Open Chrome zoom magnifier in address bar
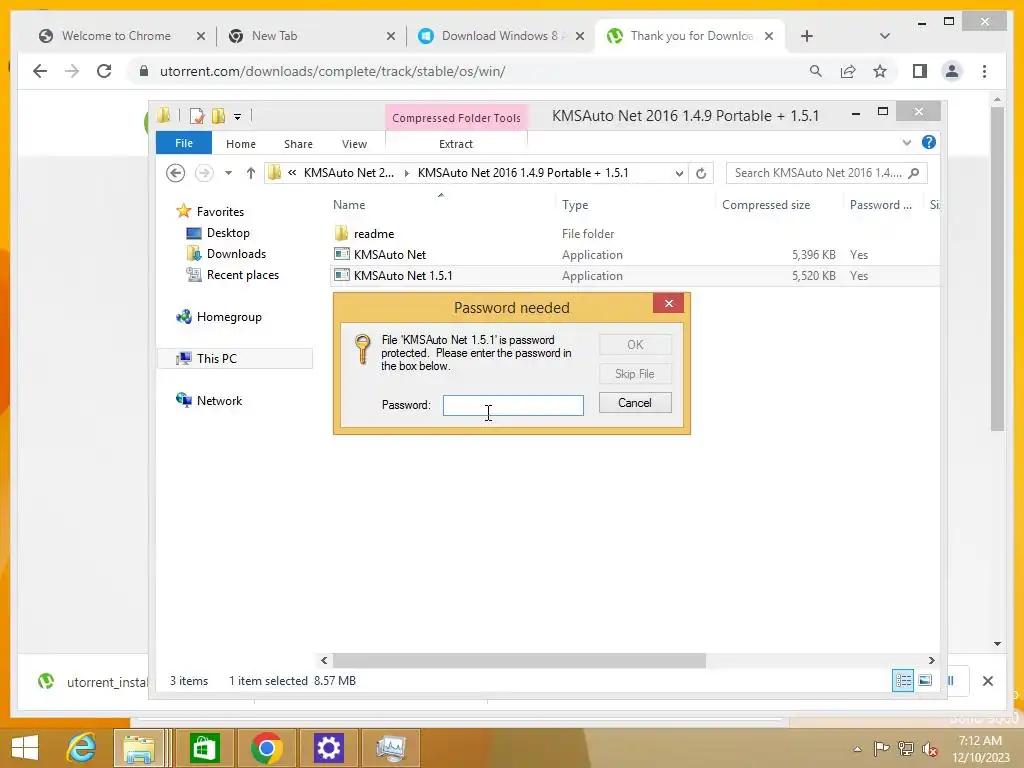The height and width of the screenshot is (768, 1024). pyautogui.click(x=816, y=71)
